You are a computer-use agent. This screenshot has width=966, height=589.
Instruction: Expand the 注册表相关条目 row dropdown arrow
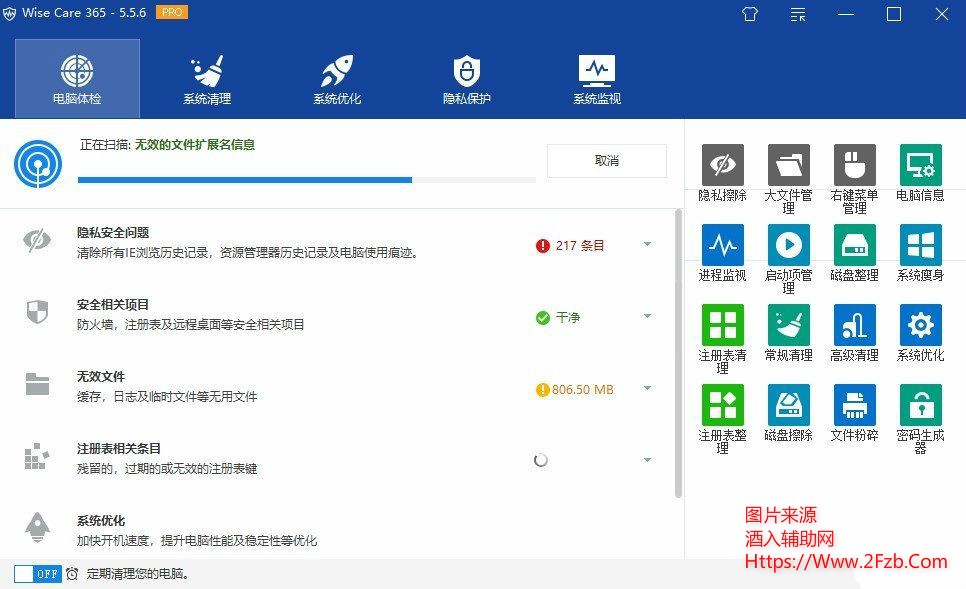[x=647, y=461]
